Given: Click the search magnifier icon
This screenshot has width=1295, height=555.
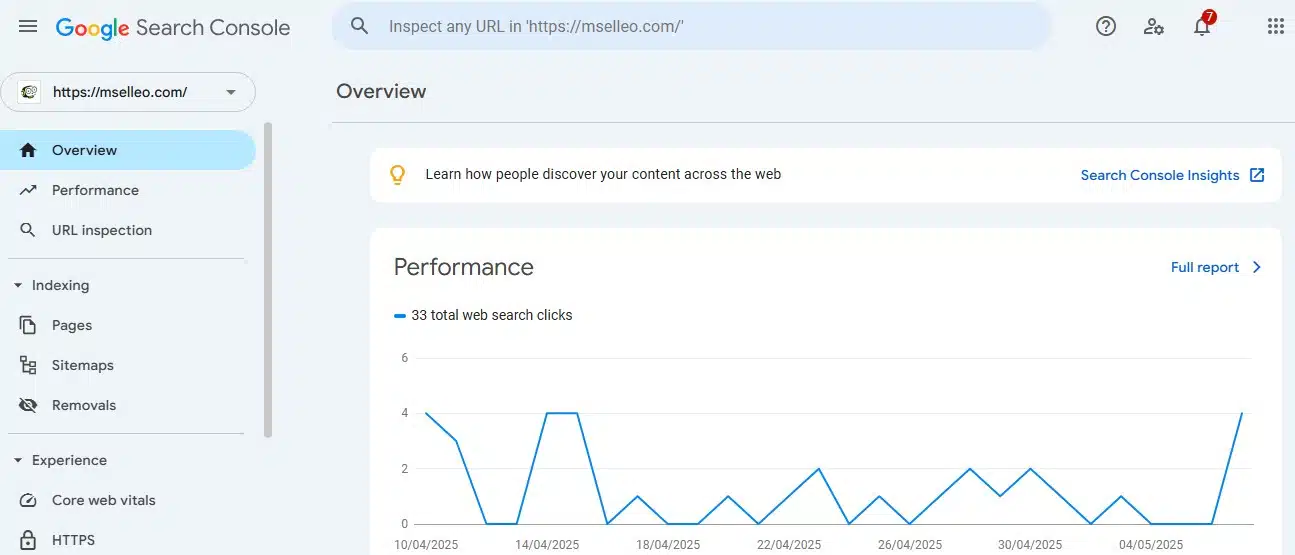Looking at the screenshot, I should click(360, 26).
